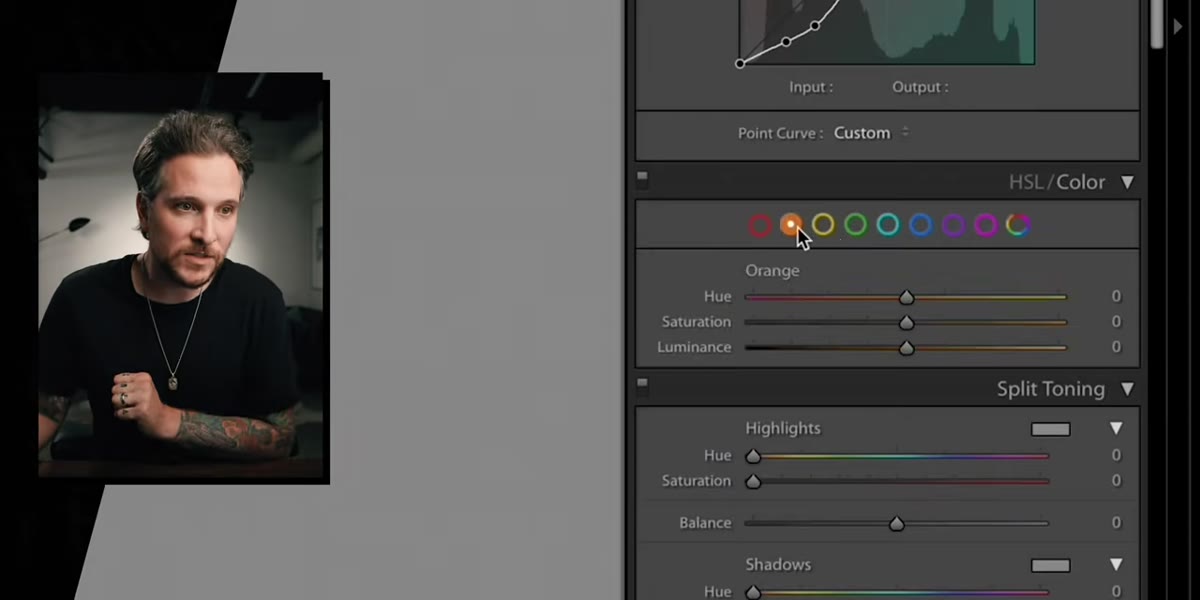Click the Output label under curve
1200x600 pixels.
coord(920,87)
